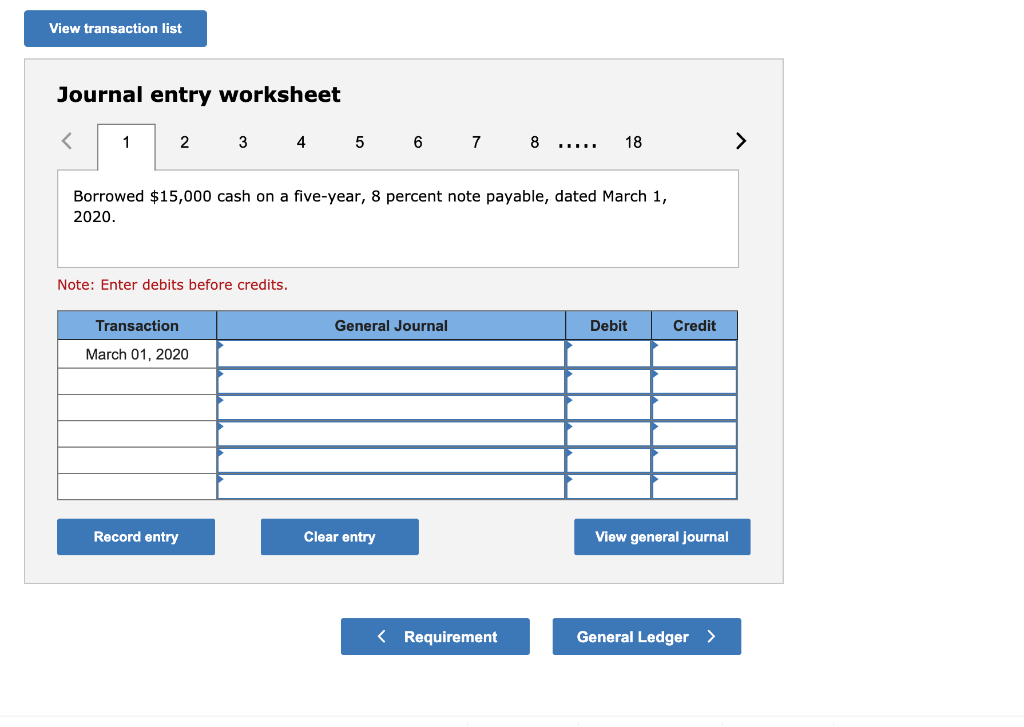Image resolution: width=1024 pixels, height=727 pixels.
Task: Open the fifth row General Journal account field
Action: click(x=391, y=460)
